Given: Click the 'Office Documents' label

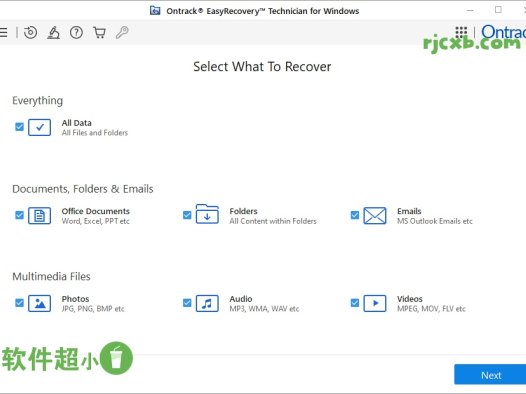Looking at the screenshot, I should coord(96,211).
